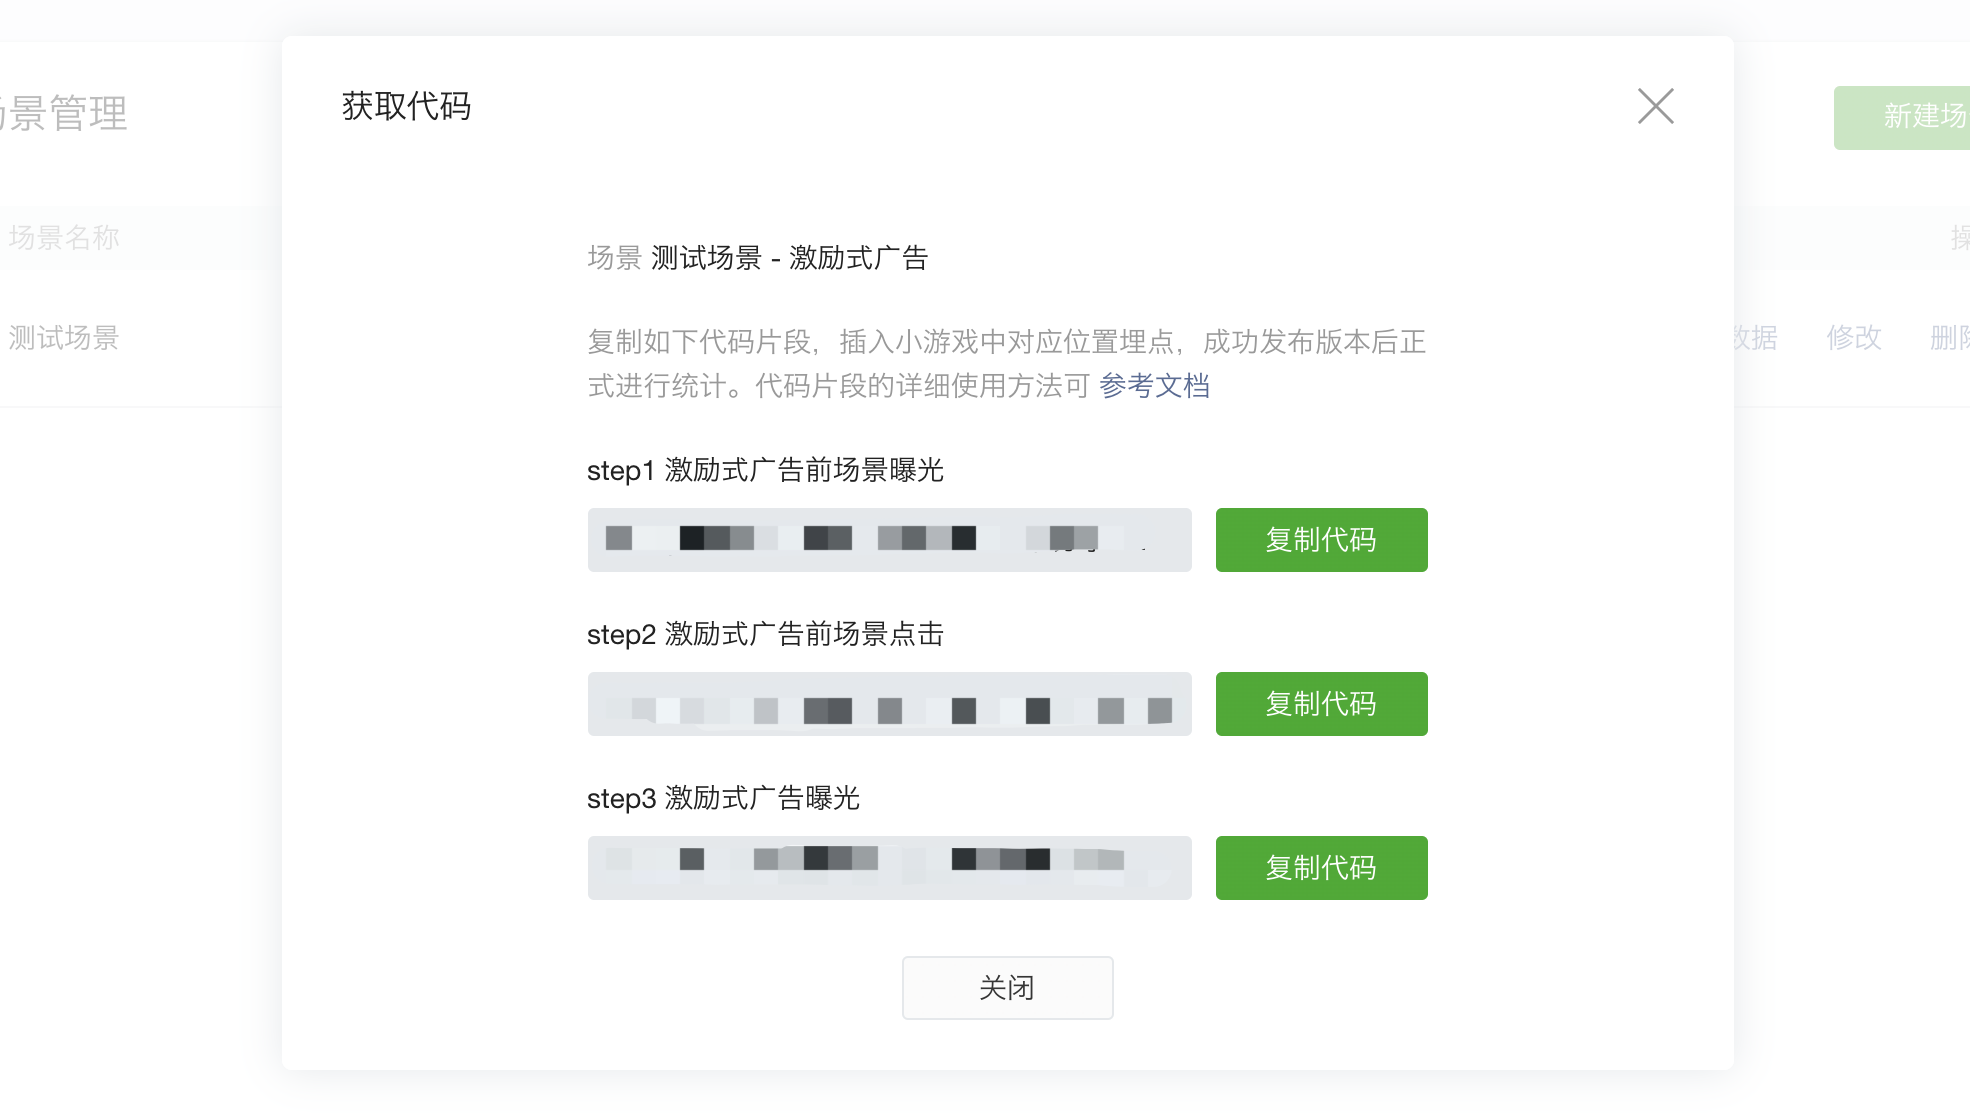Click the 测试场景 - 激励式广告 scene name

tap(789, 258)
